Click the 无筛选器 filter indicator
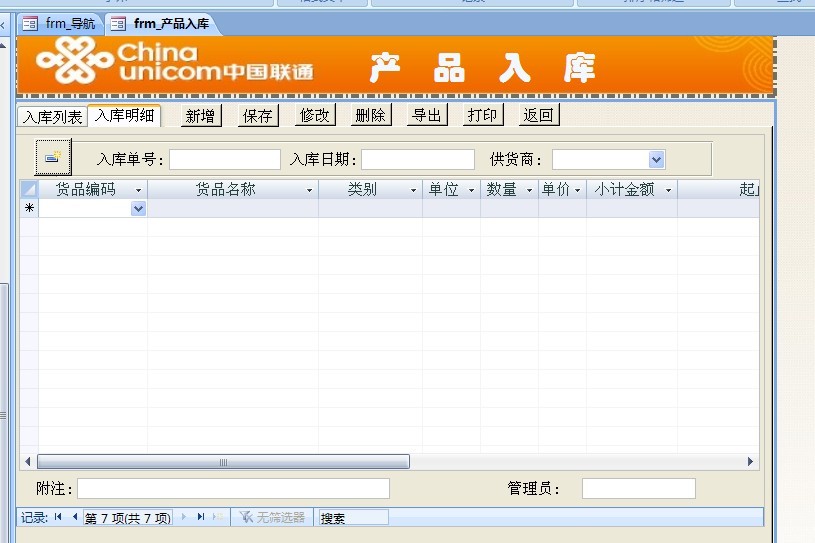 pyautogui.click(x=272, y=517)
